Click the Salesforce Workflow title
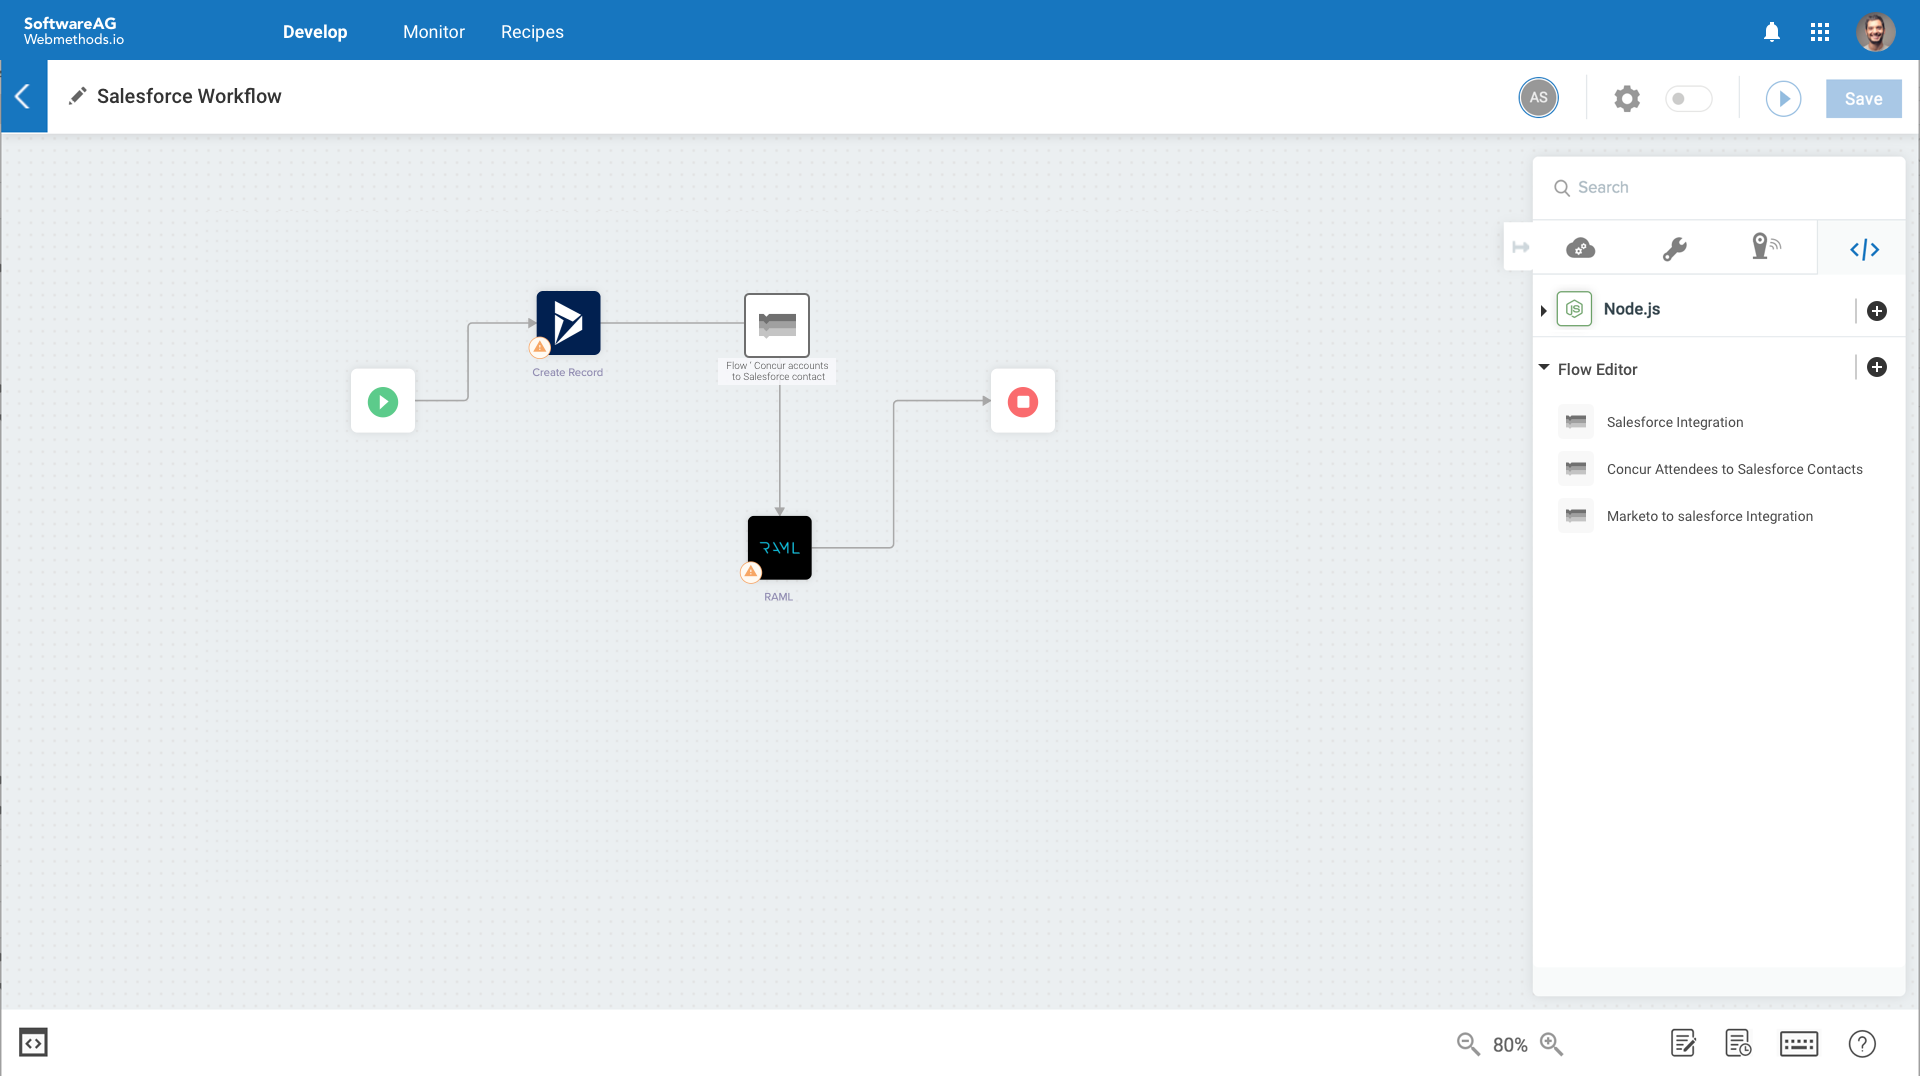Screen dimensions: 1920x1080 click(x=189, y=96)
